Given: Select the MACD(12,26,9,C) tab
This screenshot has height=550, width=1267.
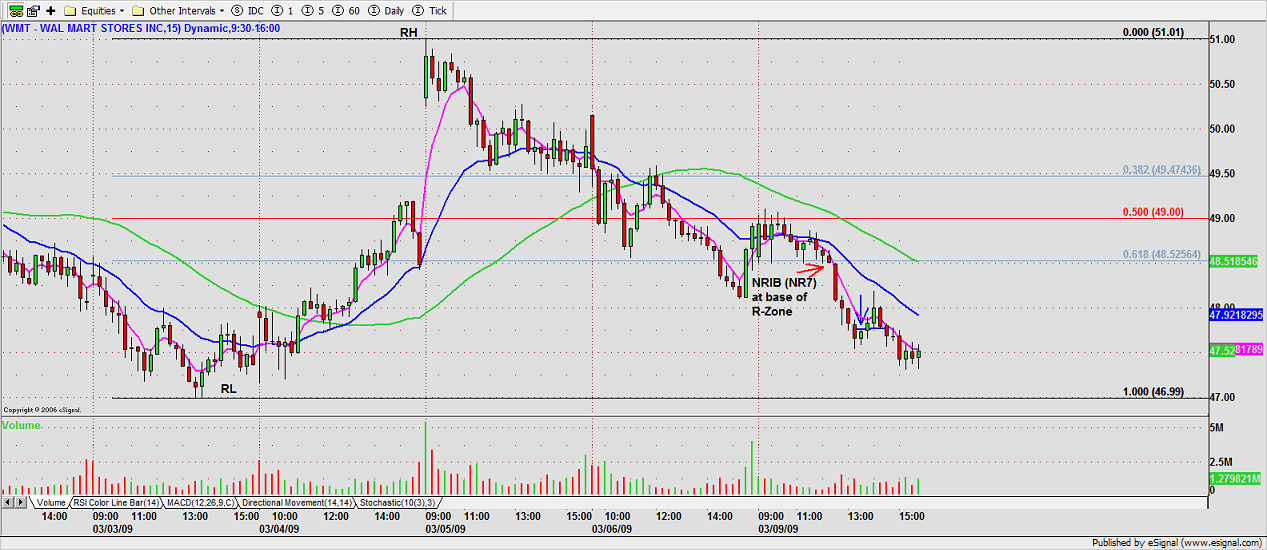Looking at the screenshot, I should point(200,502).
